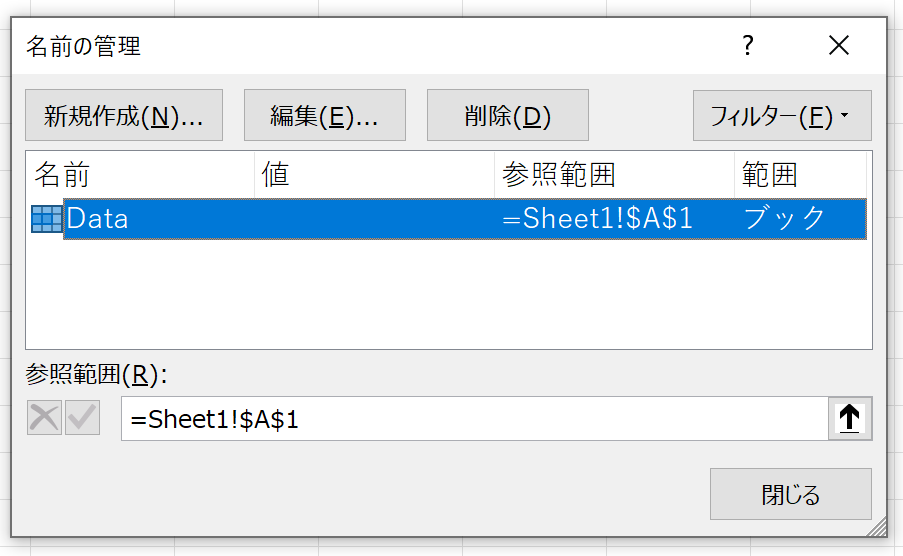Click the =Sheet1!$A$1 cell in the Data row
The height and width of the screenshot is (556, 903).
click(x=597, y=219)
